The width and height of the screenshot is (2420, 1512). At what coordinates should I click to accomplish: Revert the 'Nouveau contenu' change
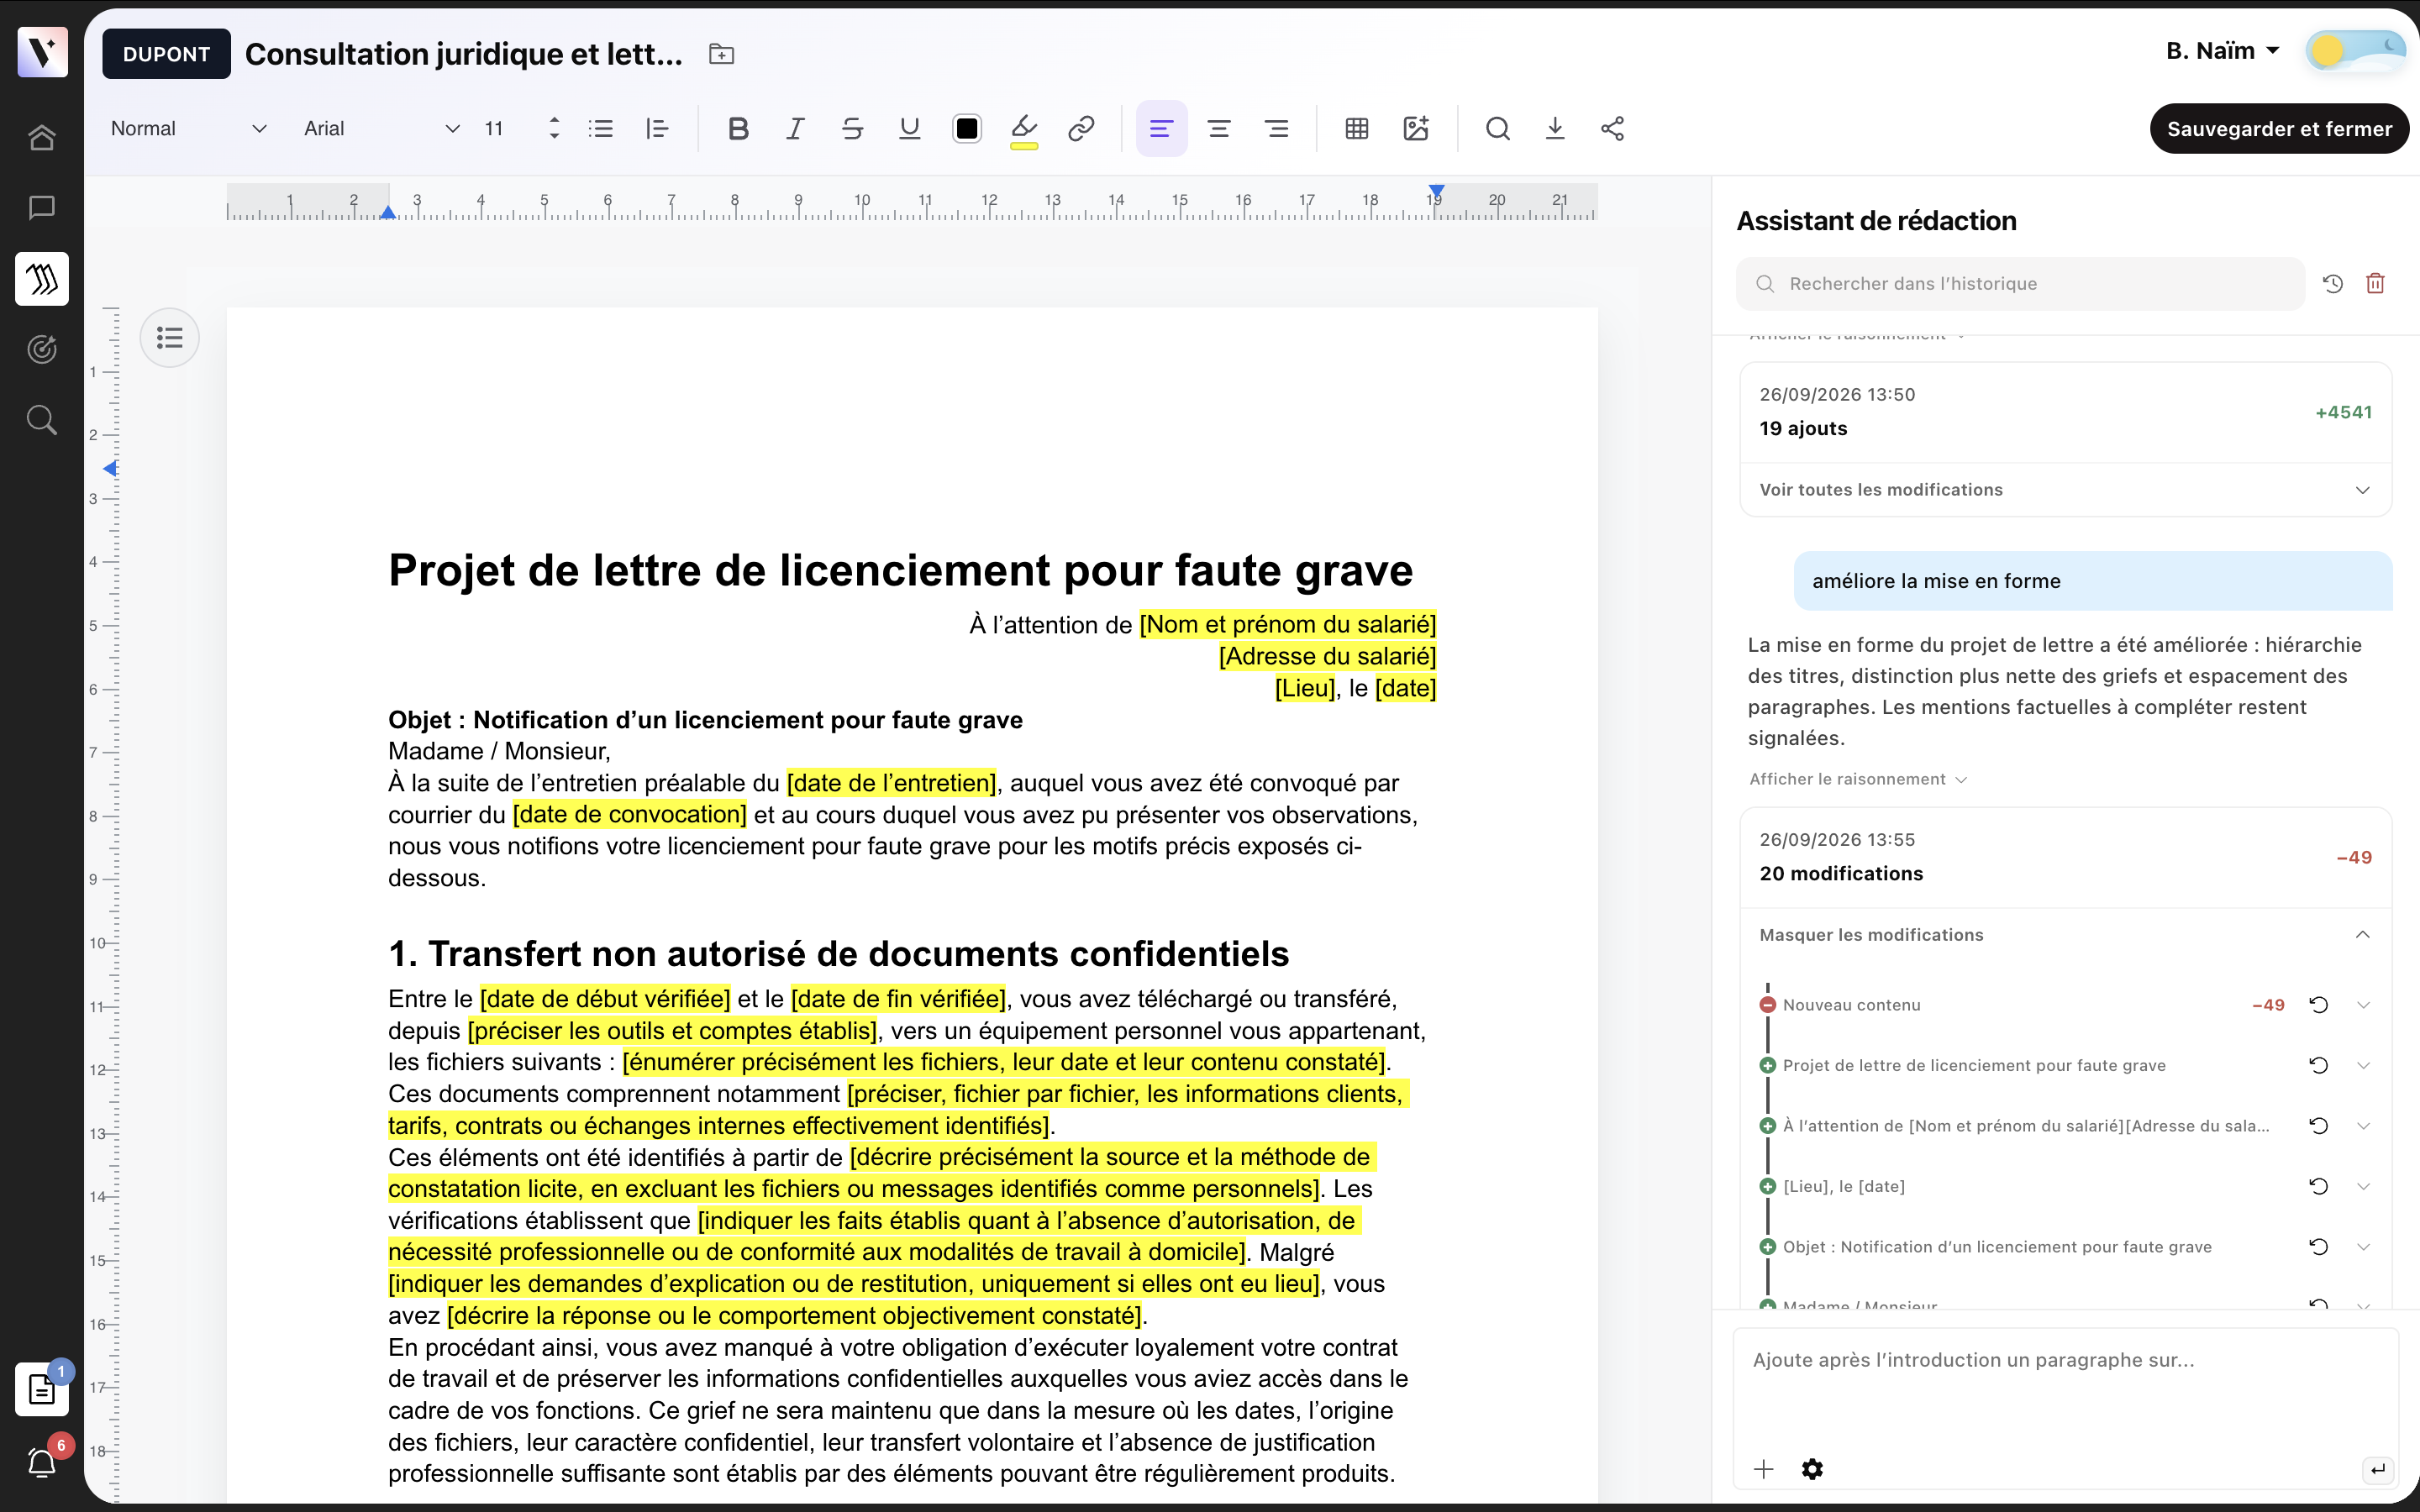[2319, 1005]
